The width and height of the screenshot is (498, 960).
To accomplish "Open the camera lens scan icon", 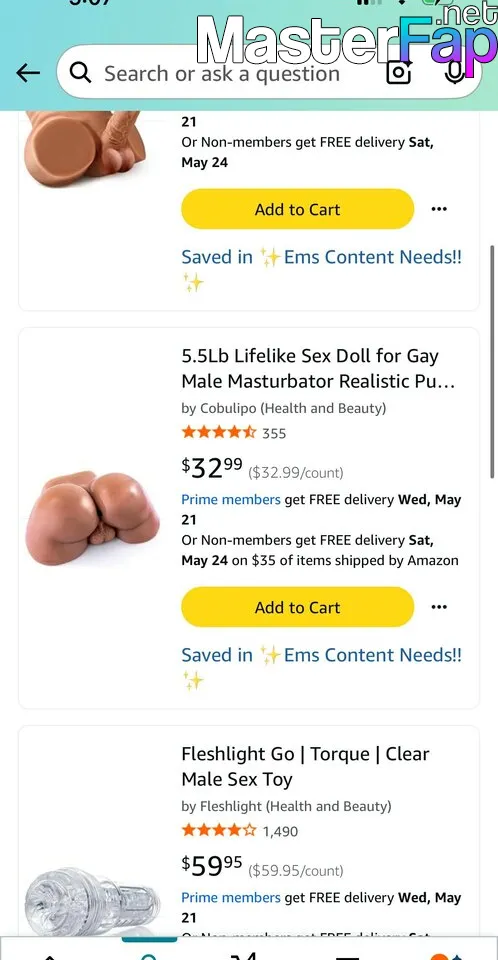I will coord(399,73).
